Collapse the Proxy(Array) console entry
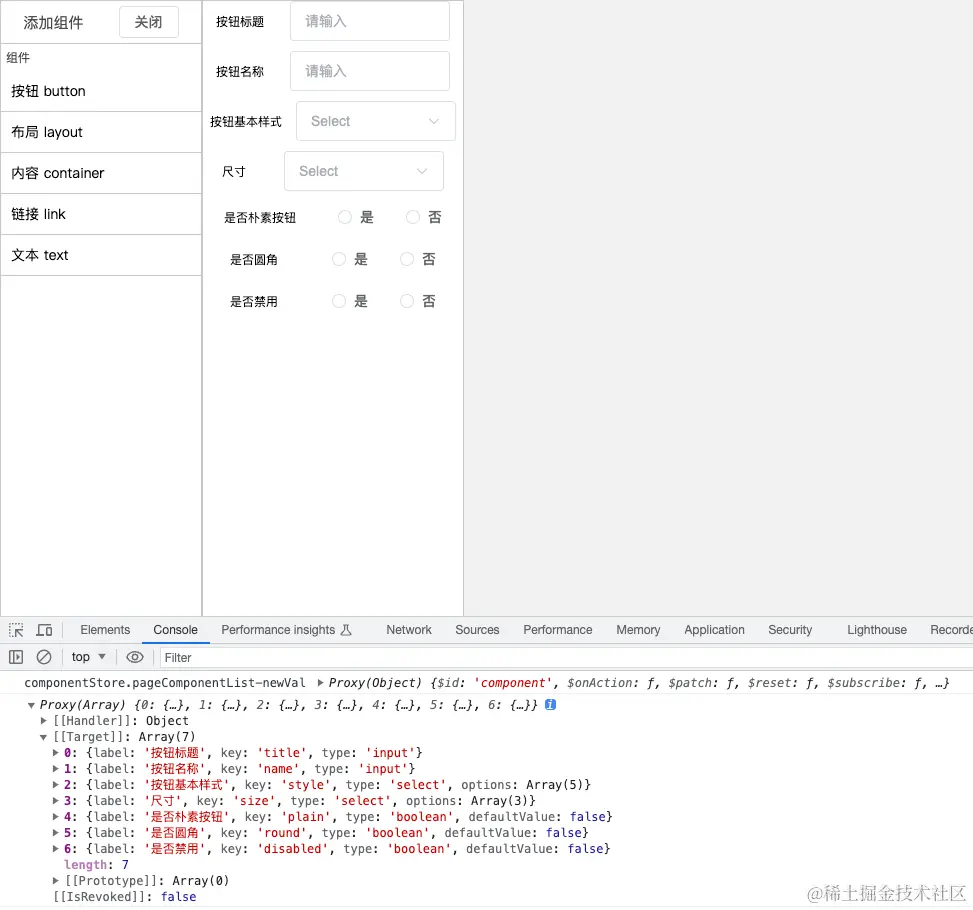Image resolution: width=973 pixels, height=910 pixels. click(x=31, y=705)
